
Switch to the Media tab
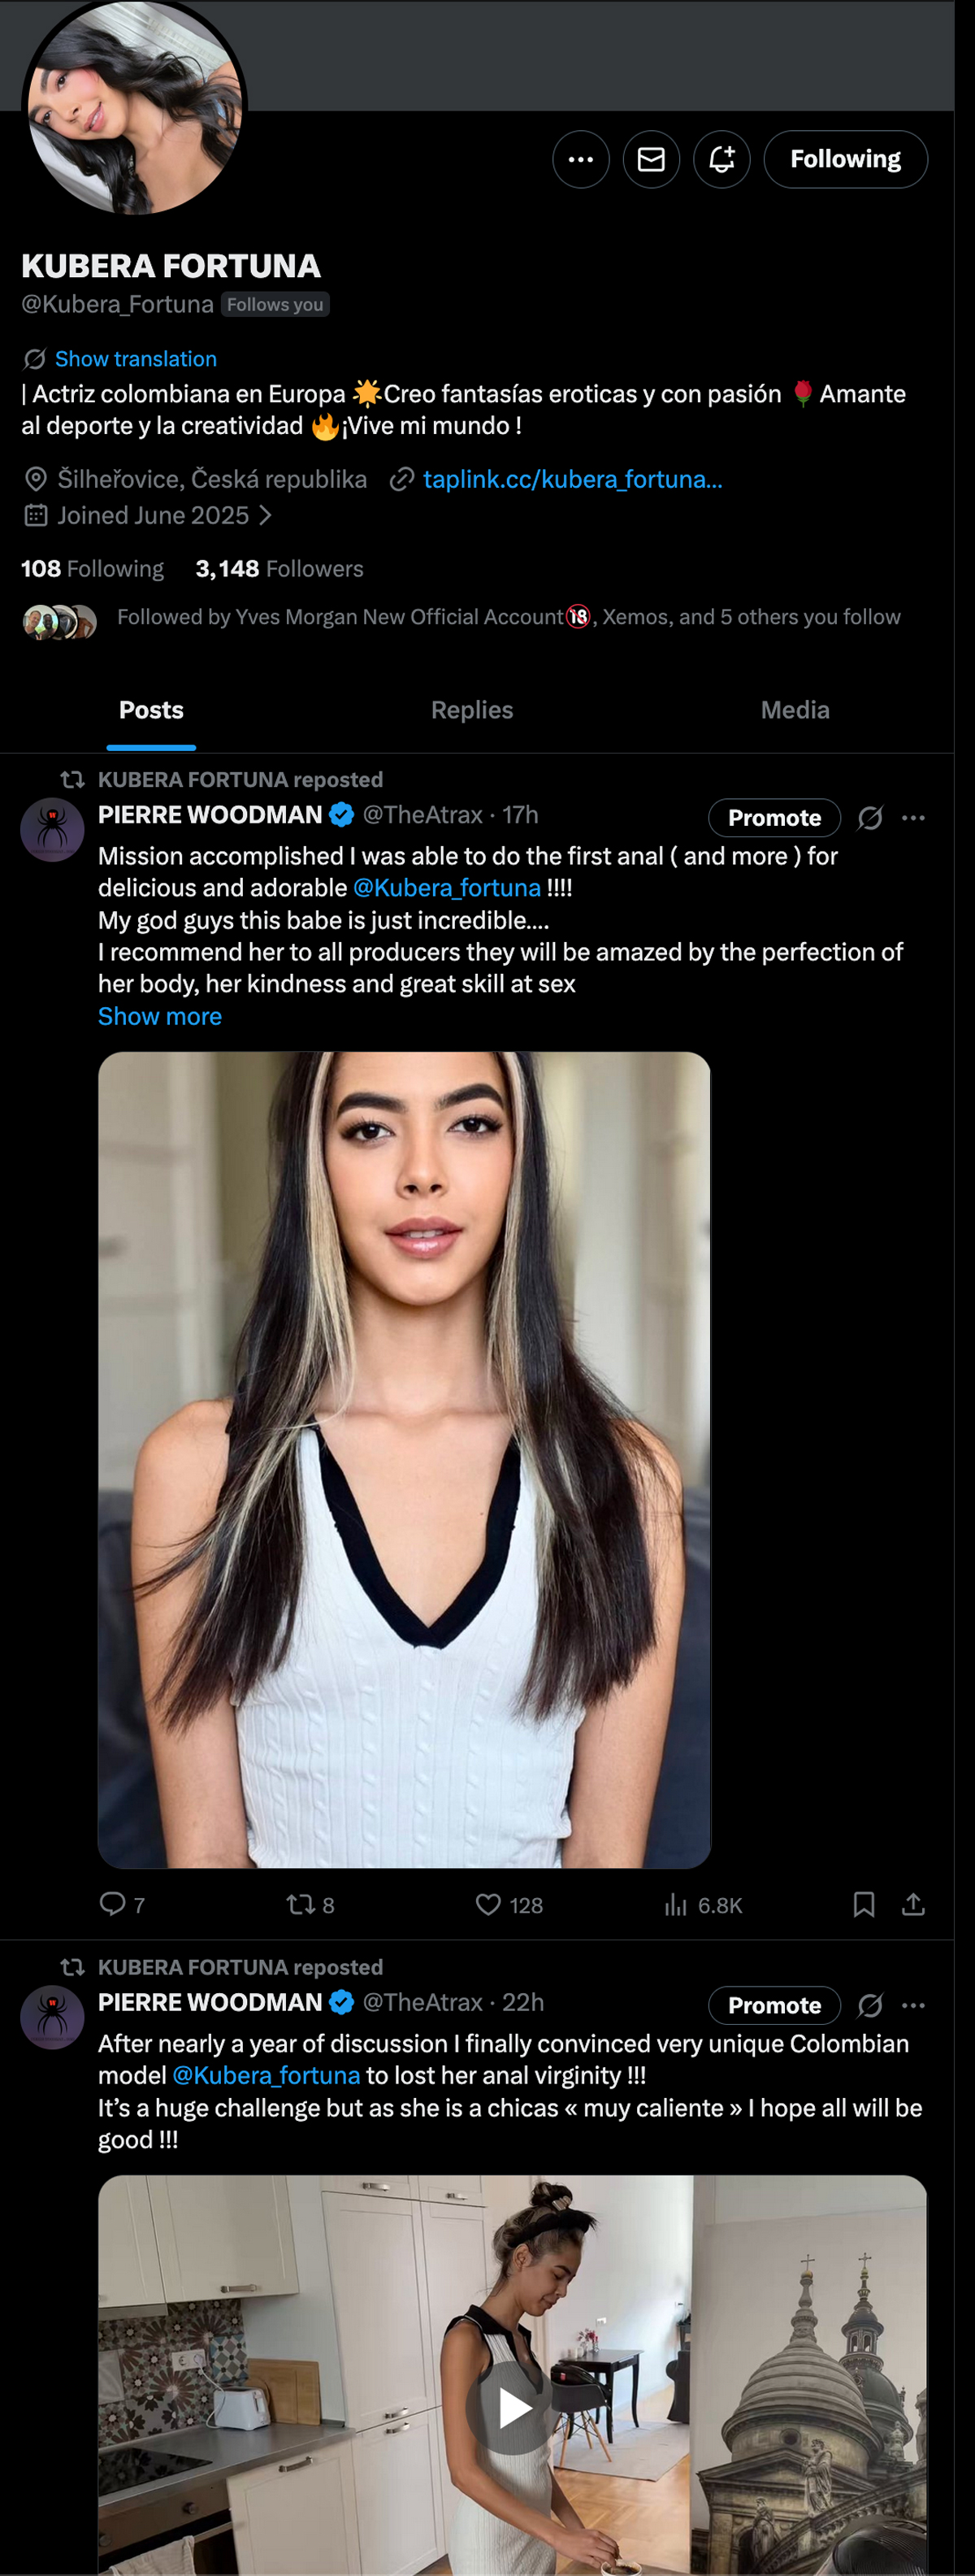(794, 710)
